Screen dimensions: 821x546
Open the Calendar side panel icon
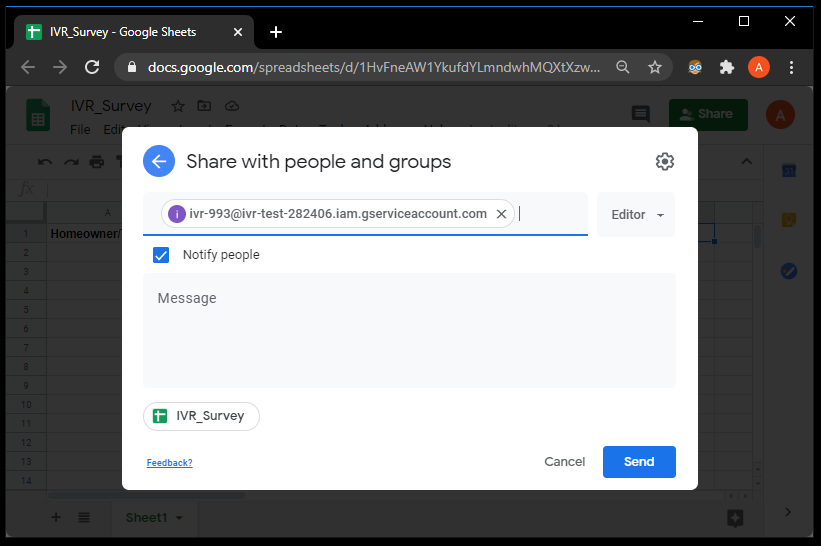click(x=789, y=170)
